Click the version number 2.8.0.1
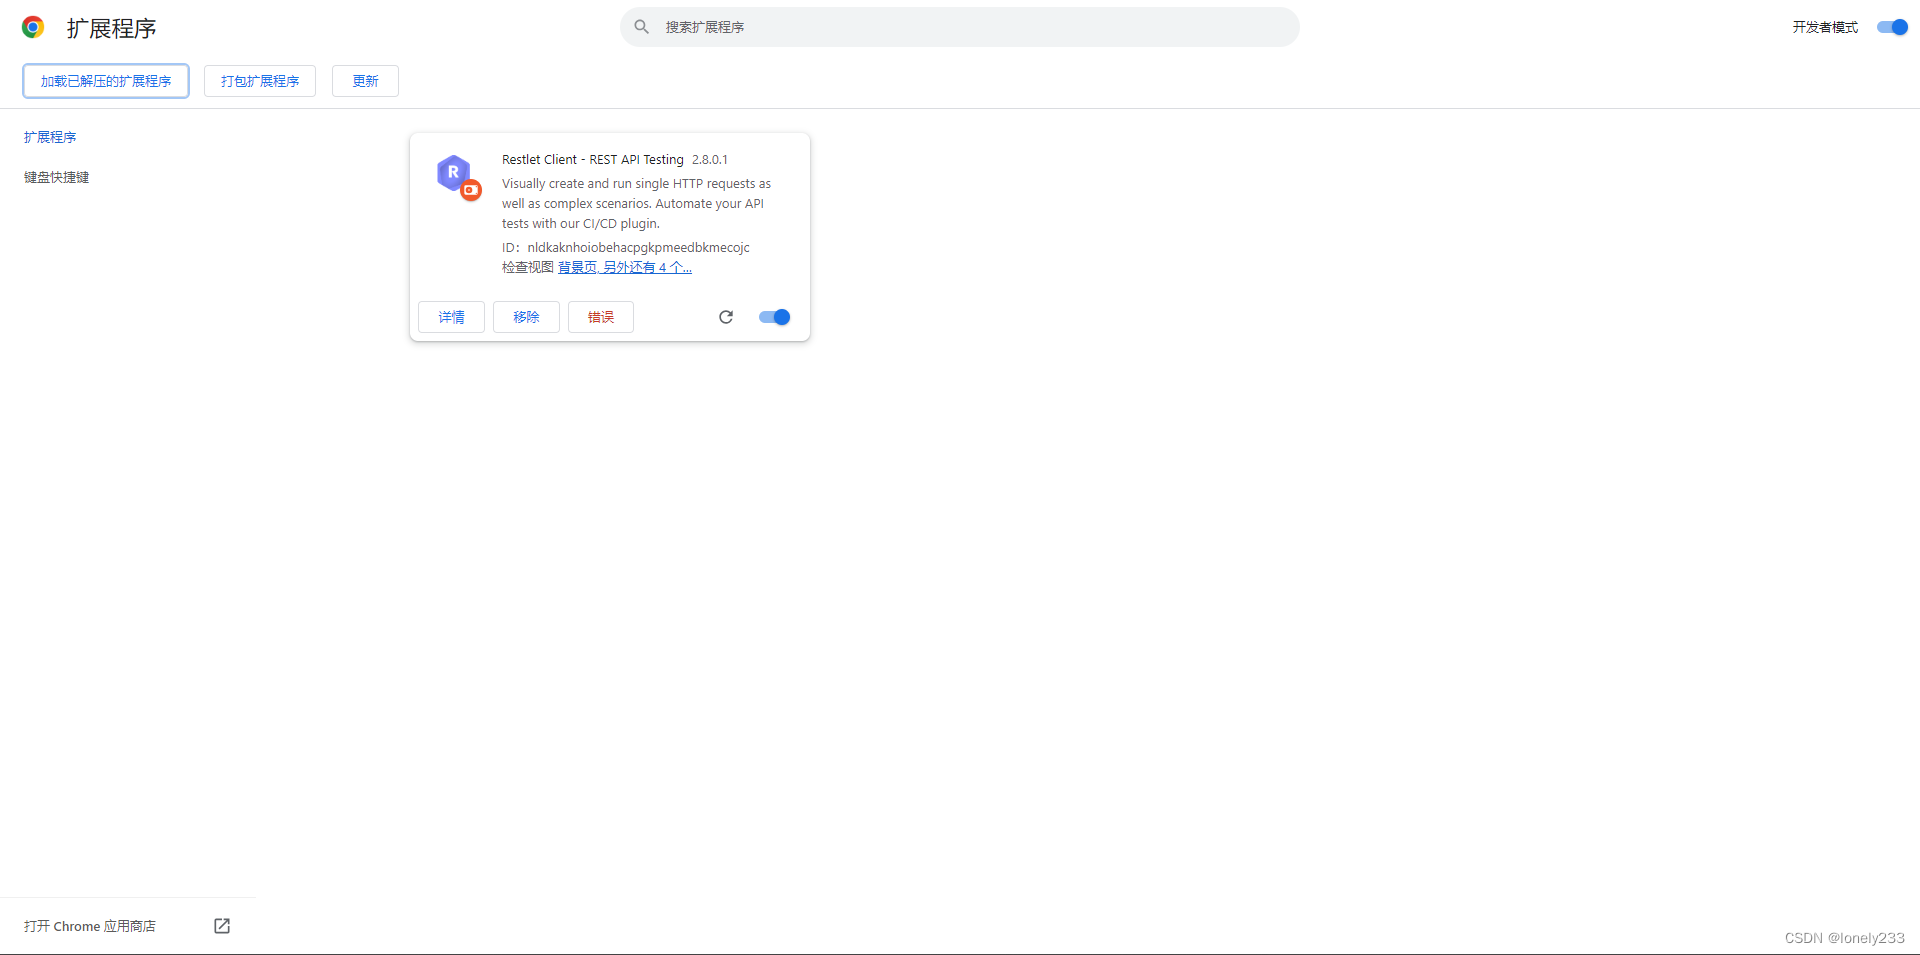This screenshot has height=955, width=1920. [710, 159]
